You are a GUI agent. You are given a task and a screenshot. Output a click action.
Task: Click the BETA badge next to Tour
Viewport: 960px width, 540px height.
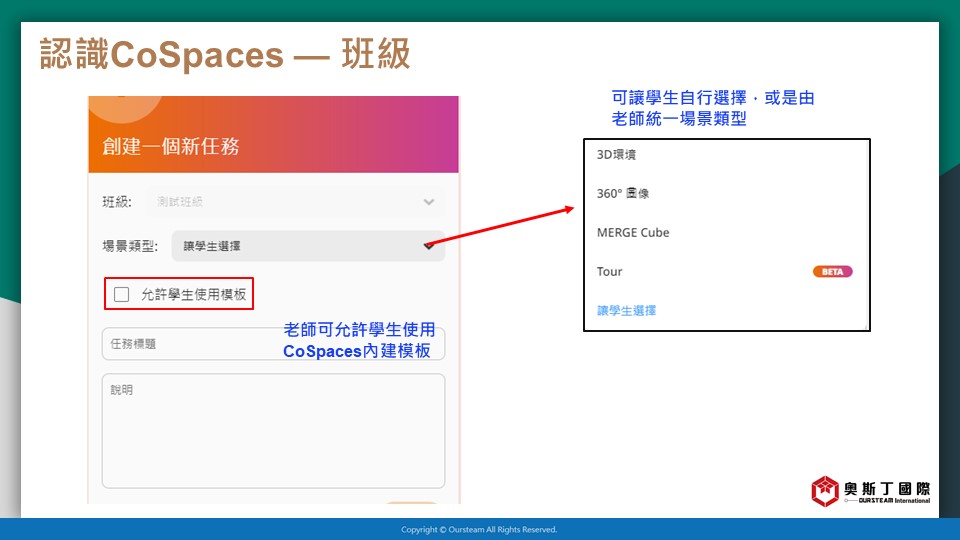pos(833,272)
